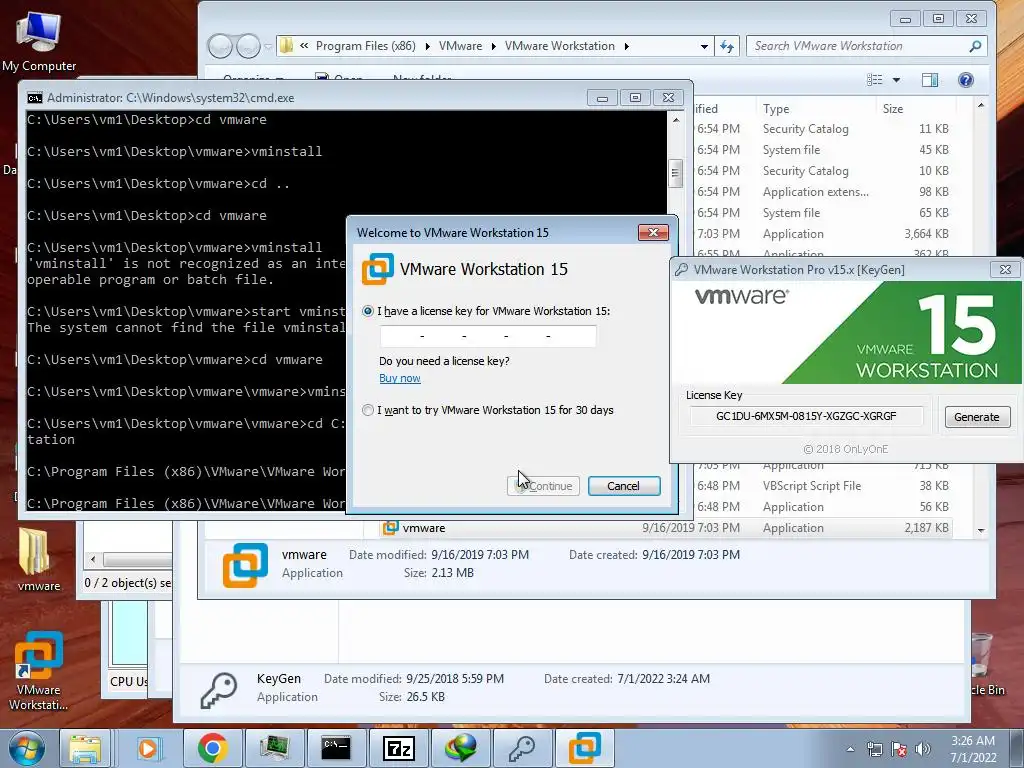The height and width of the screenshot is (768, 1024).
Task: Click VMware in the address breadcrumb
Action: 460,46
